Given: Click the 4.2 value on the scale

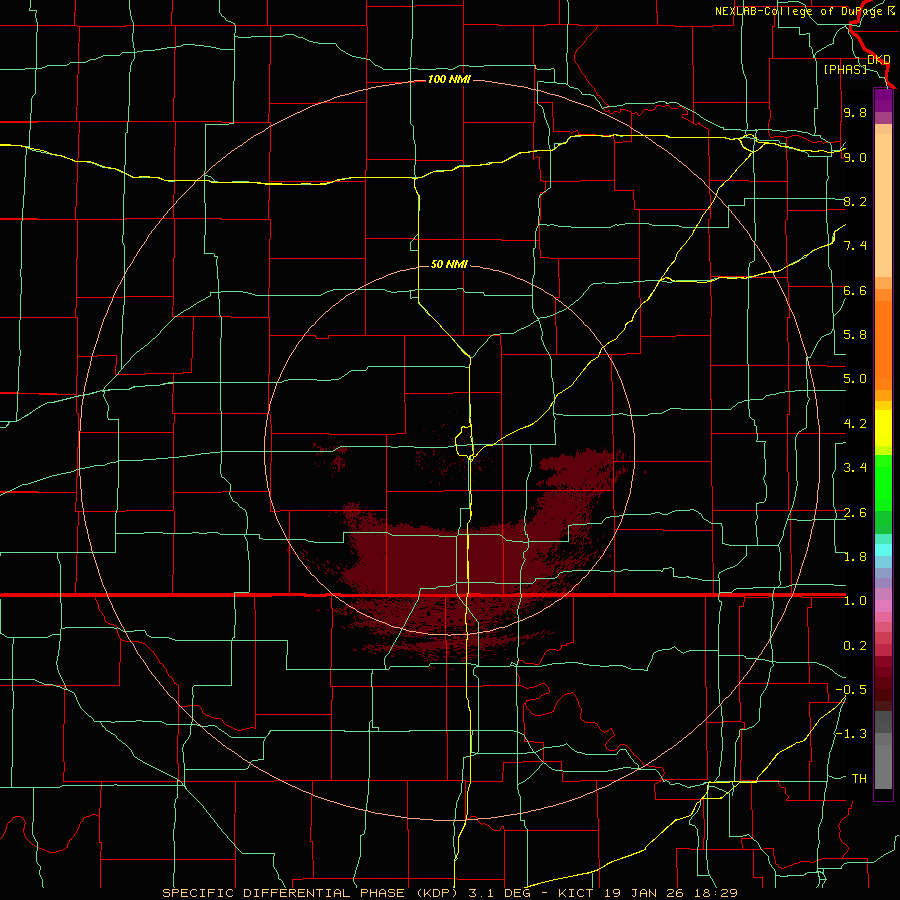Looking at the screenshot, I should point(855,424).
